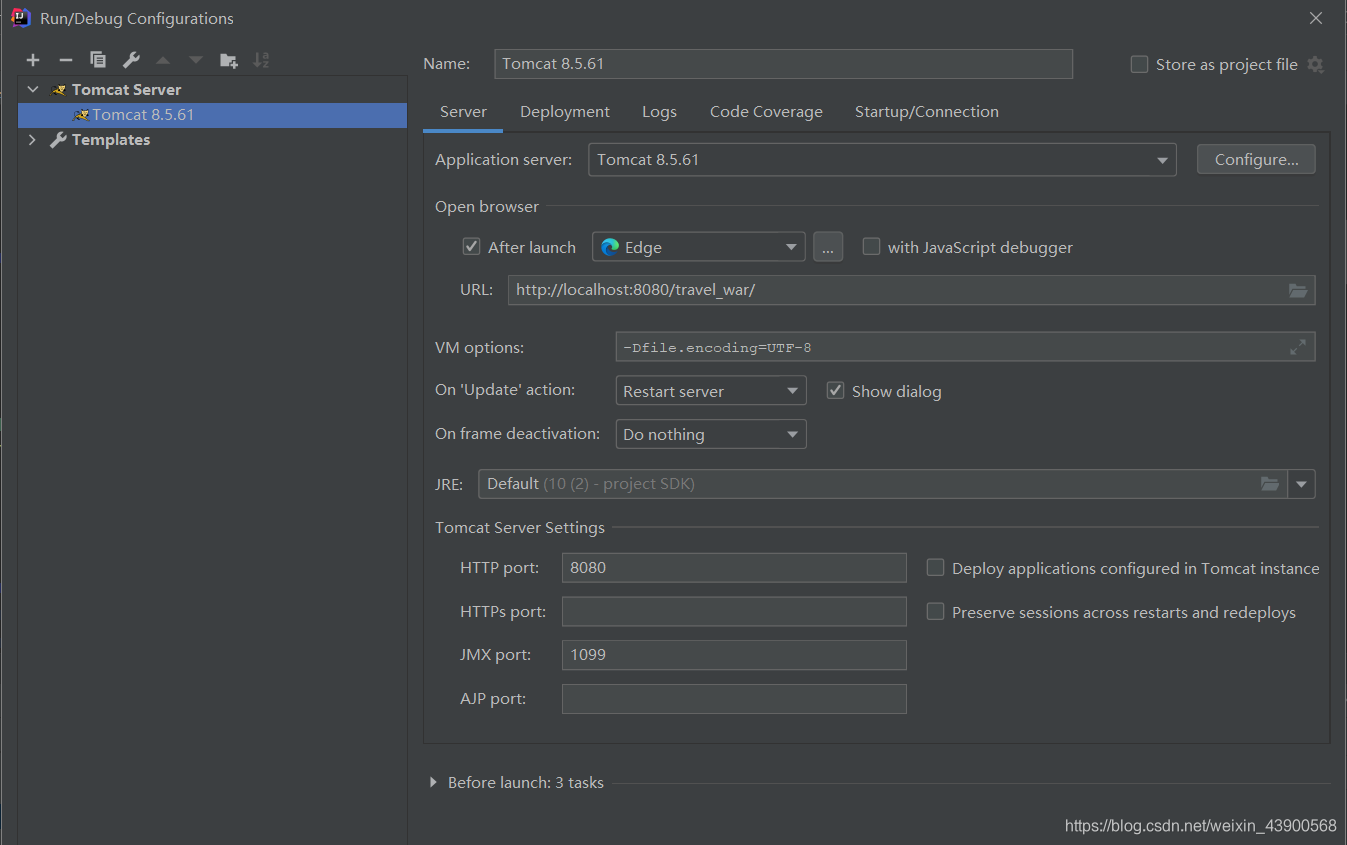Viewport: 1347px width, 845px height.
Task: Browse folder icon in JRE field
Action: pos(1270,484)
